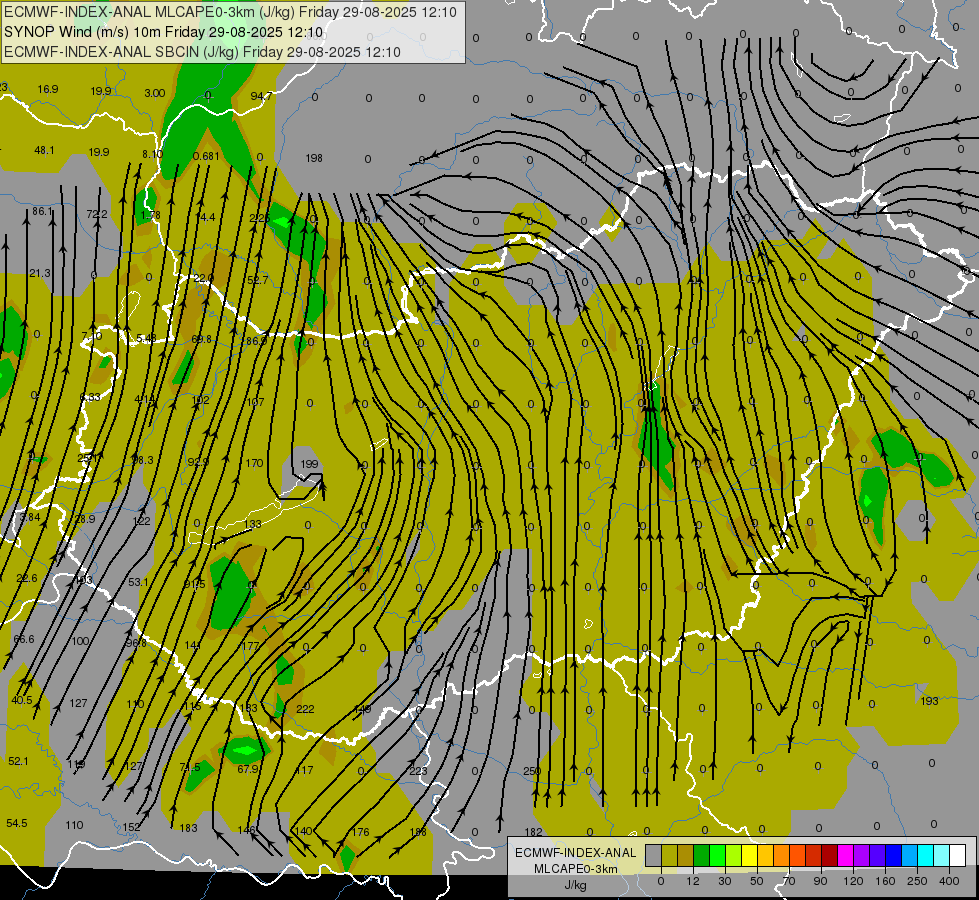Click the map value 21.3
Viewport: 979px width, 900px height.
pos(39,273)
